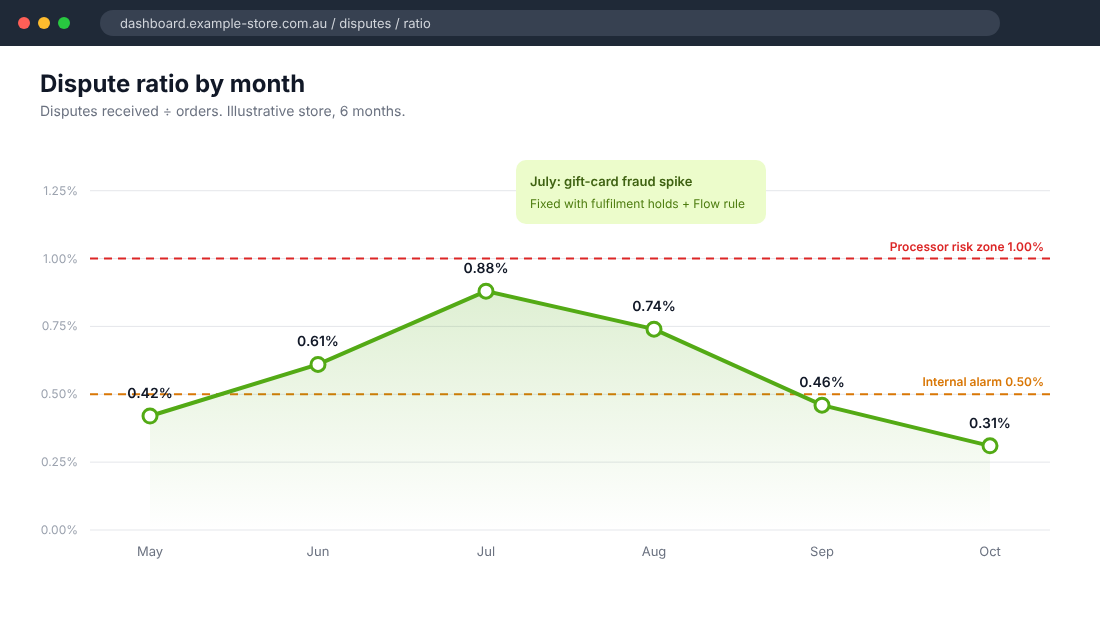Click the 0.31% value label
This screenshot has width=1100, height=640.
pos(990,423)
